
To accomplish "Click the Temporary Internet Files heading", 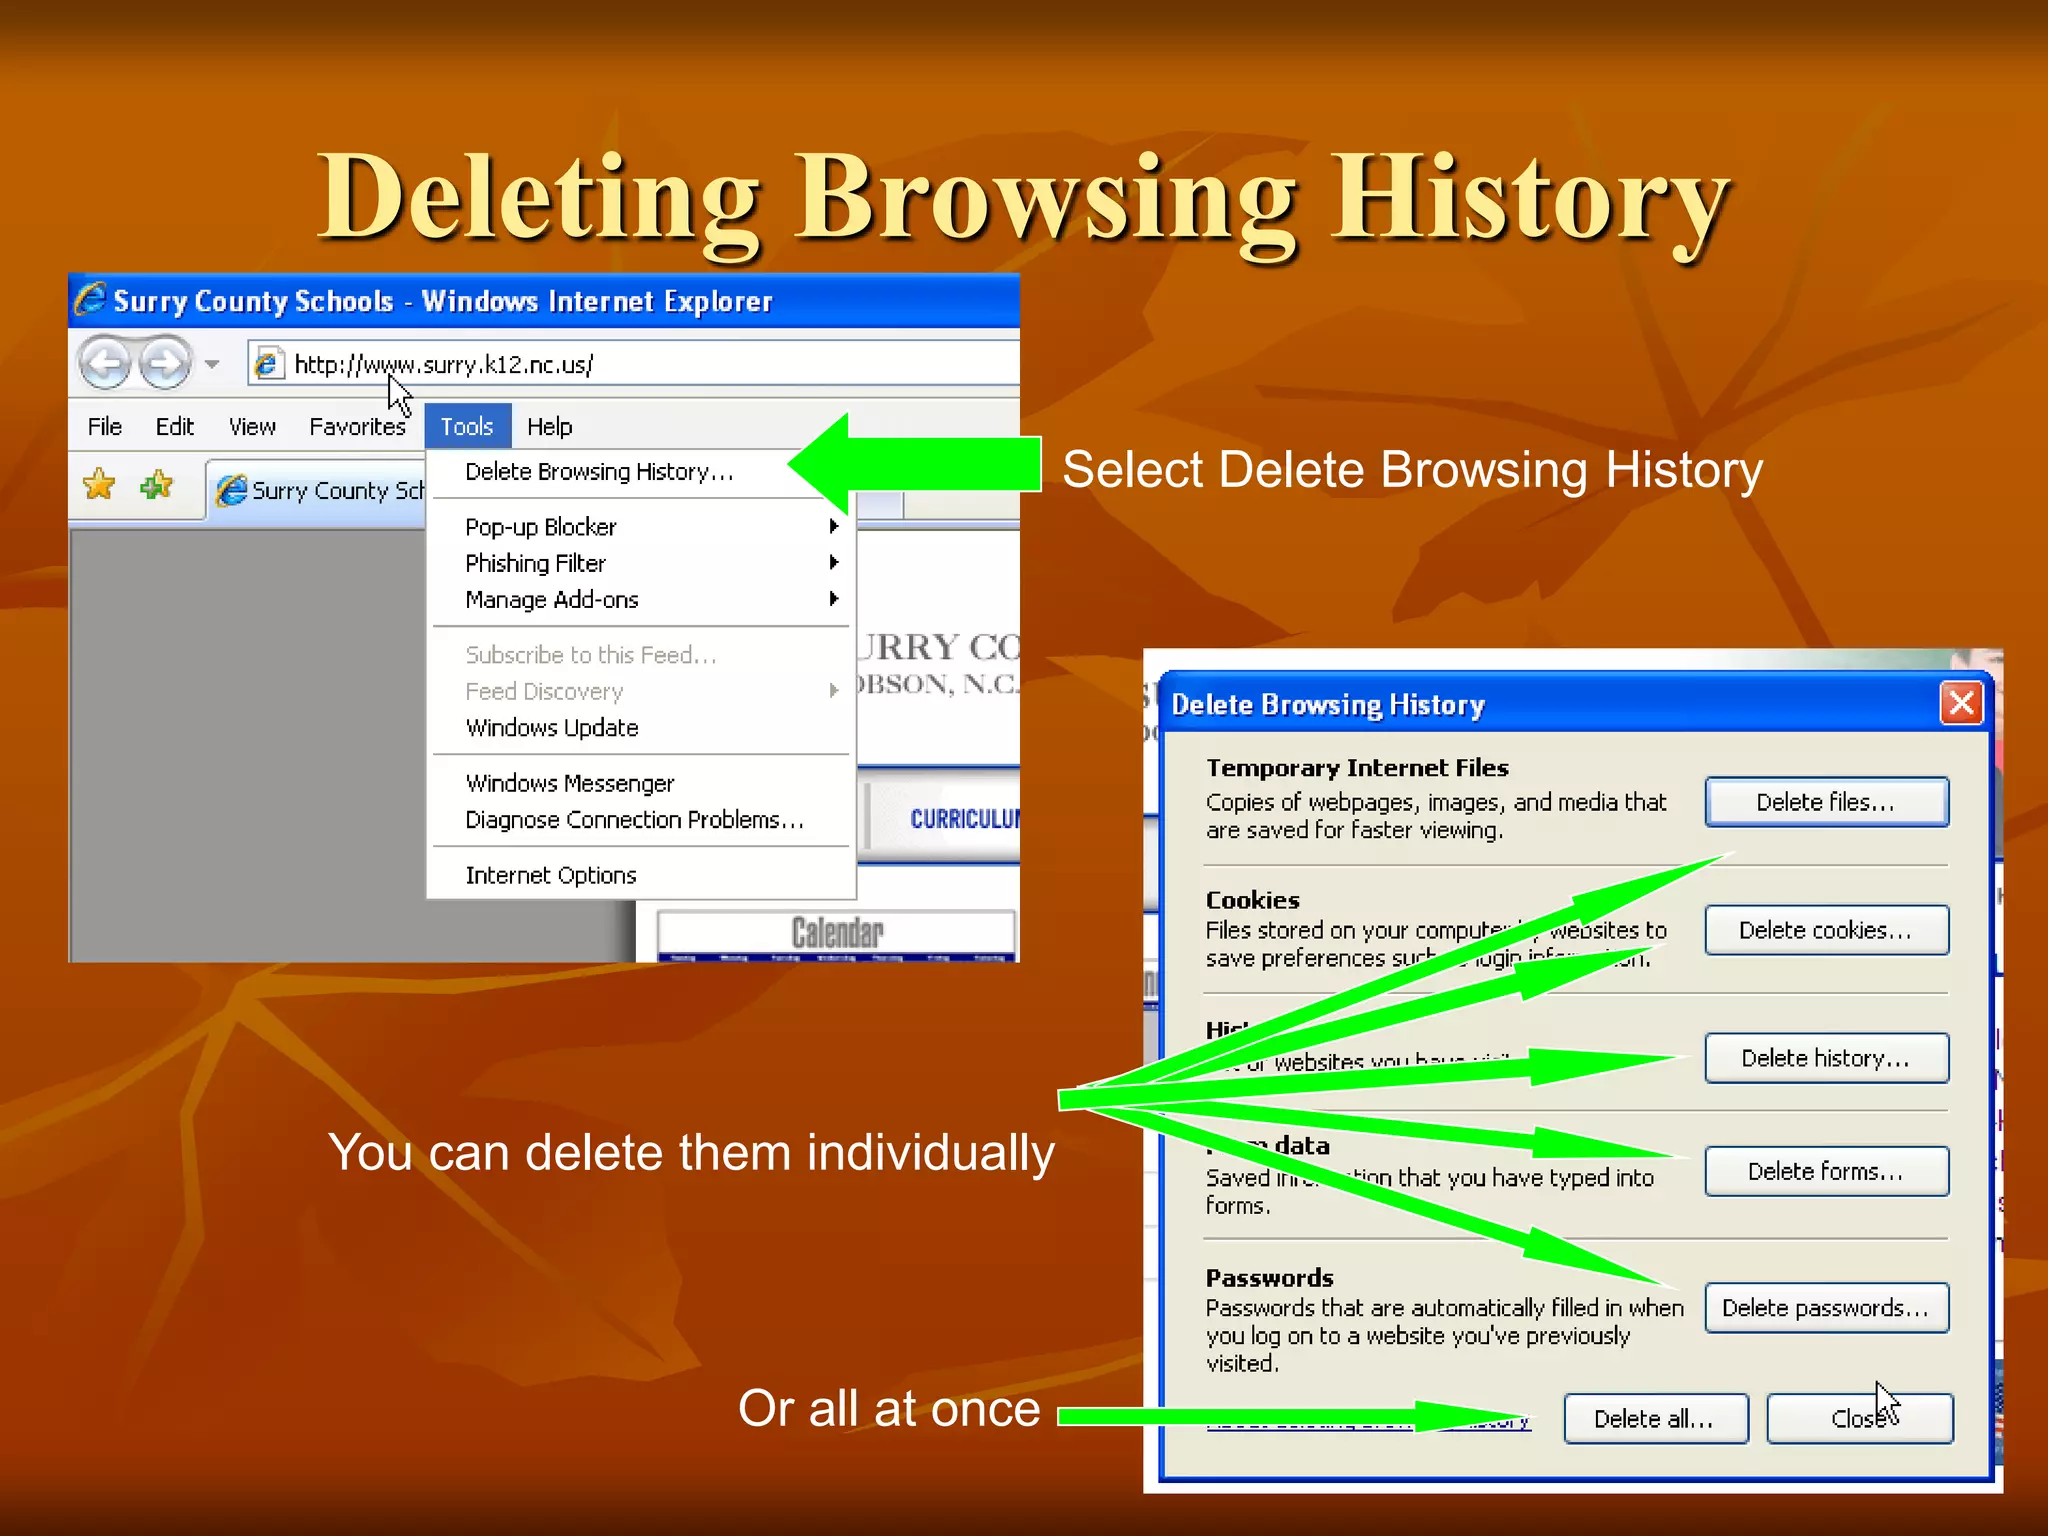I will (1357, 768).
